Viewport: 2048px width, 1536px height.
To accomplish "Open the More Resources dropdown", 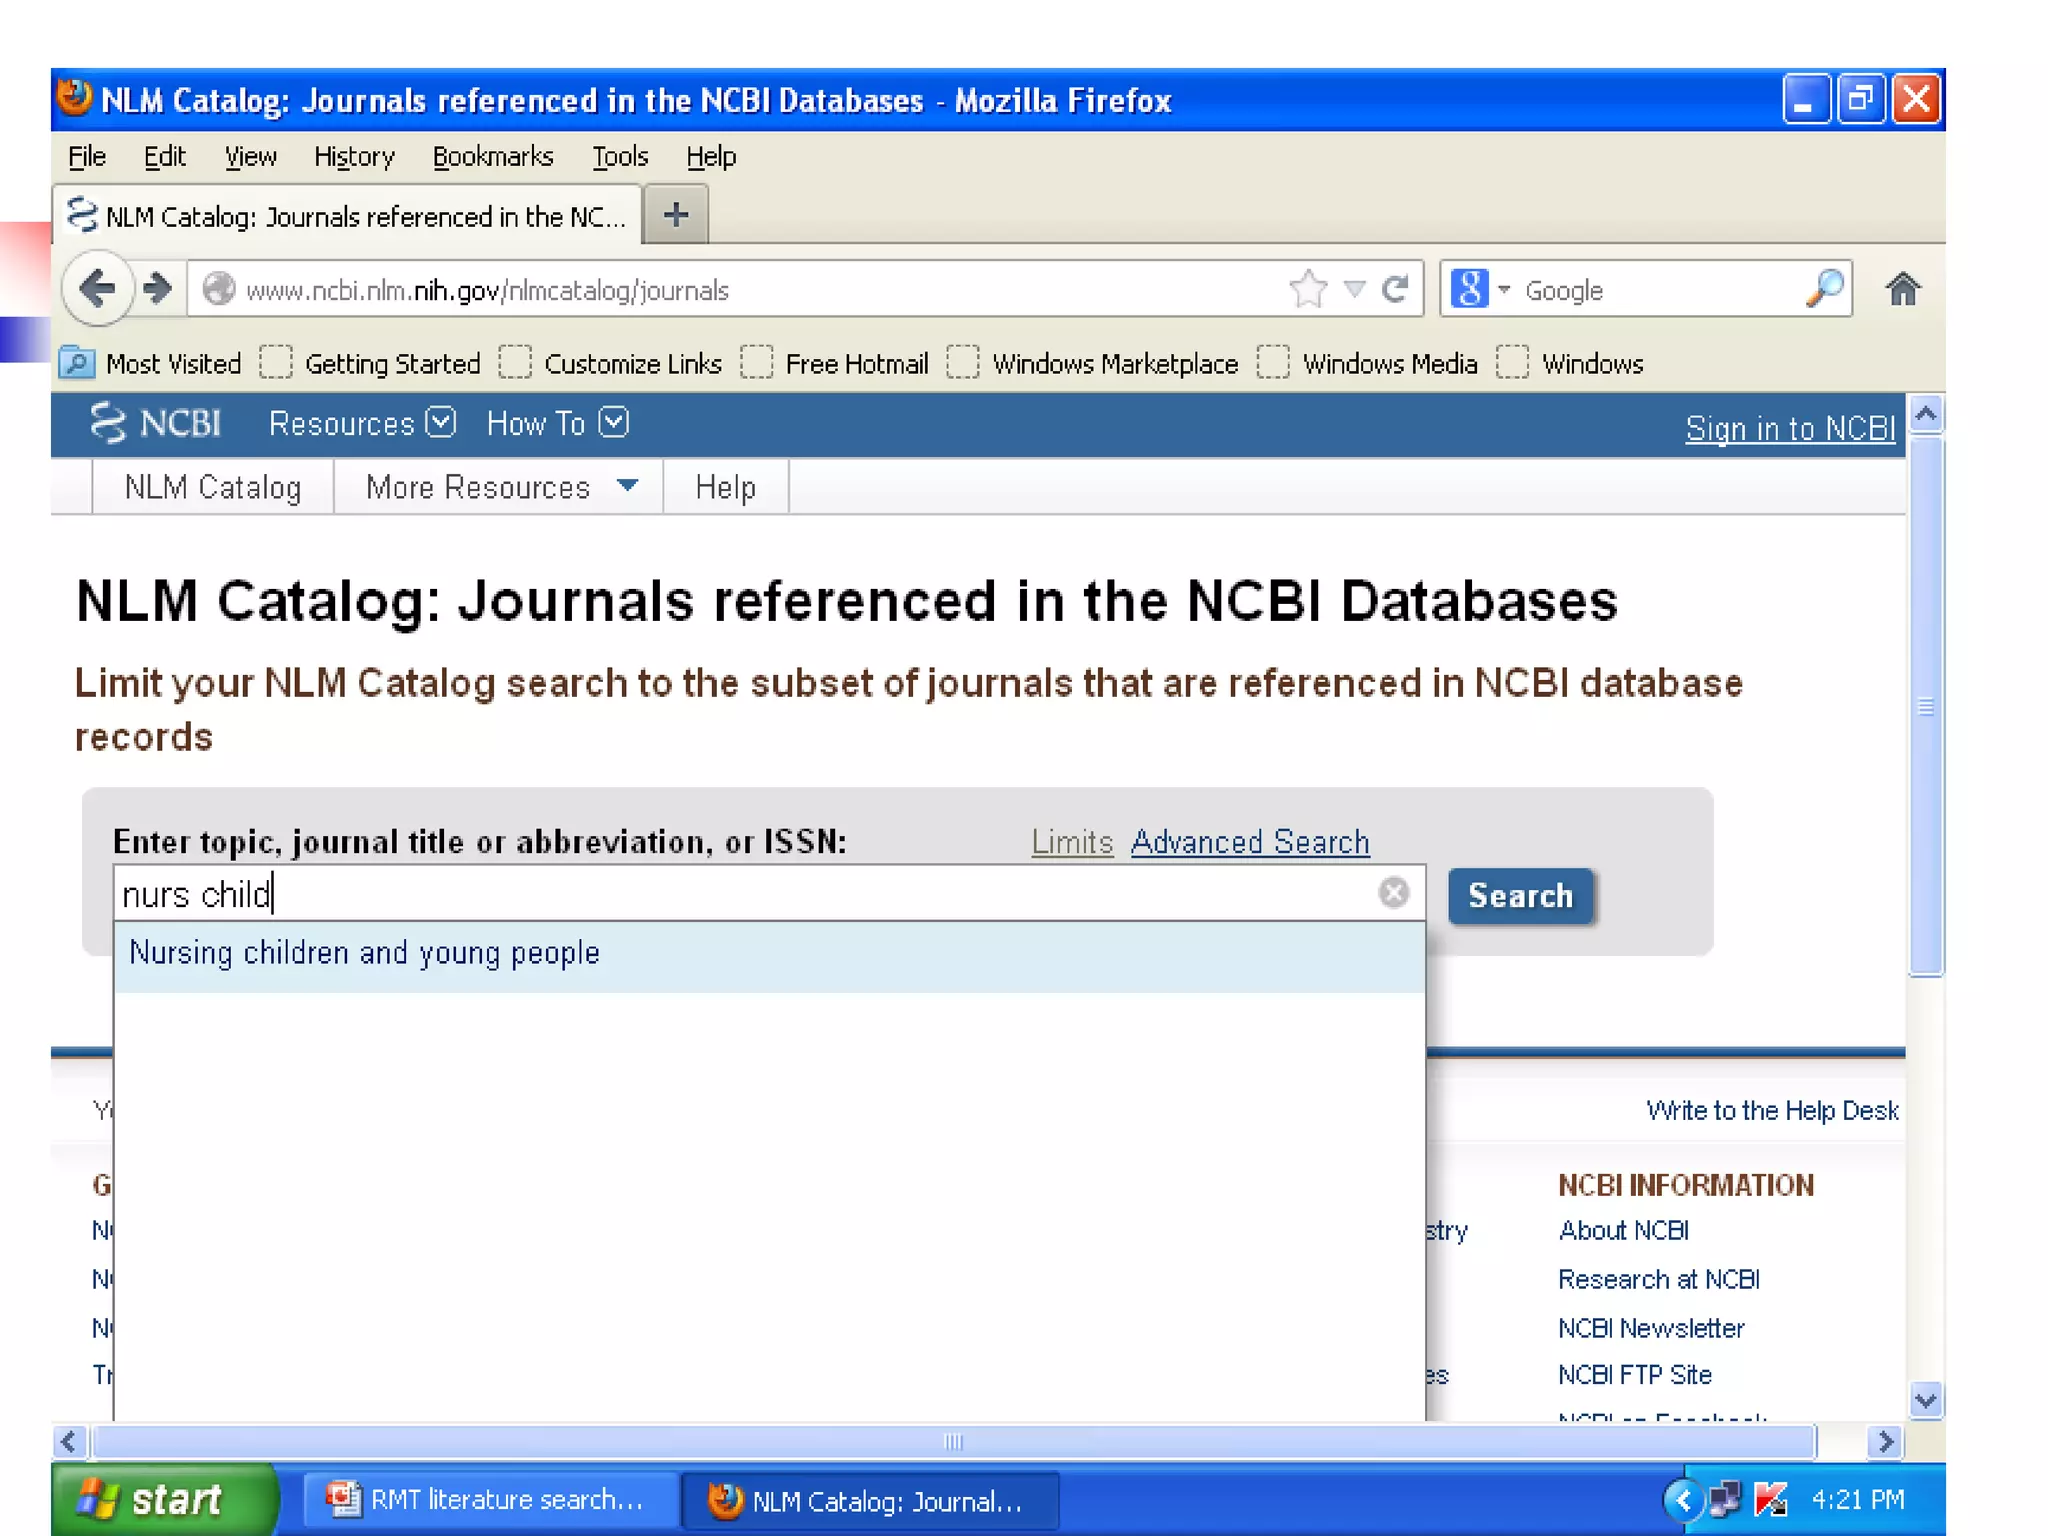I will 500,487.
